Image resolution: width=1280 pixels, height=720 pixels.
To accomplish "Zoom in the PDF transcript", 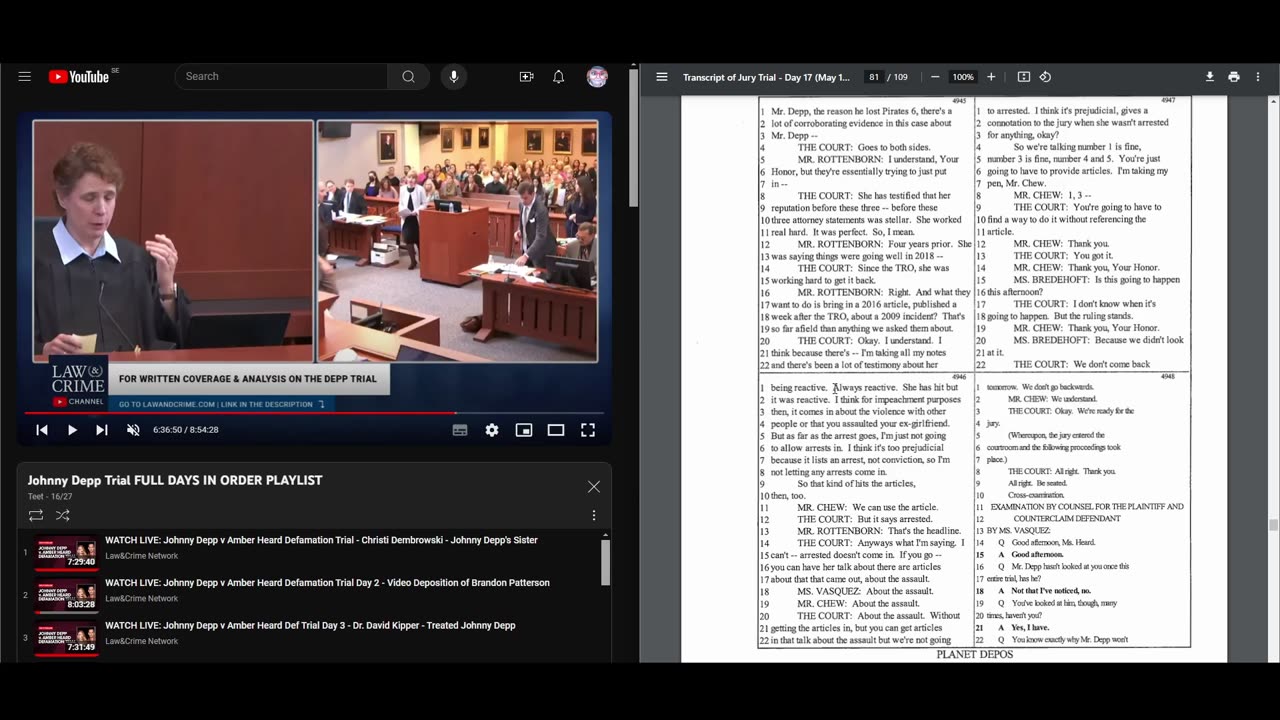I will pyautogui.click(x=991, y=77).
